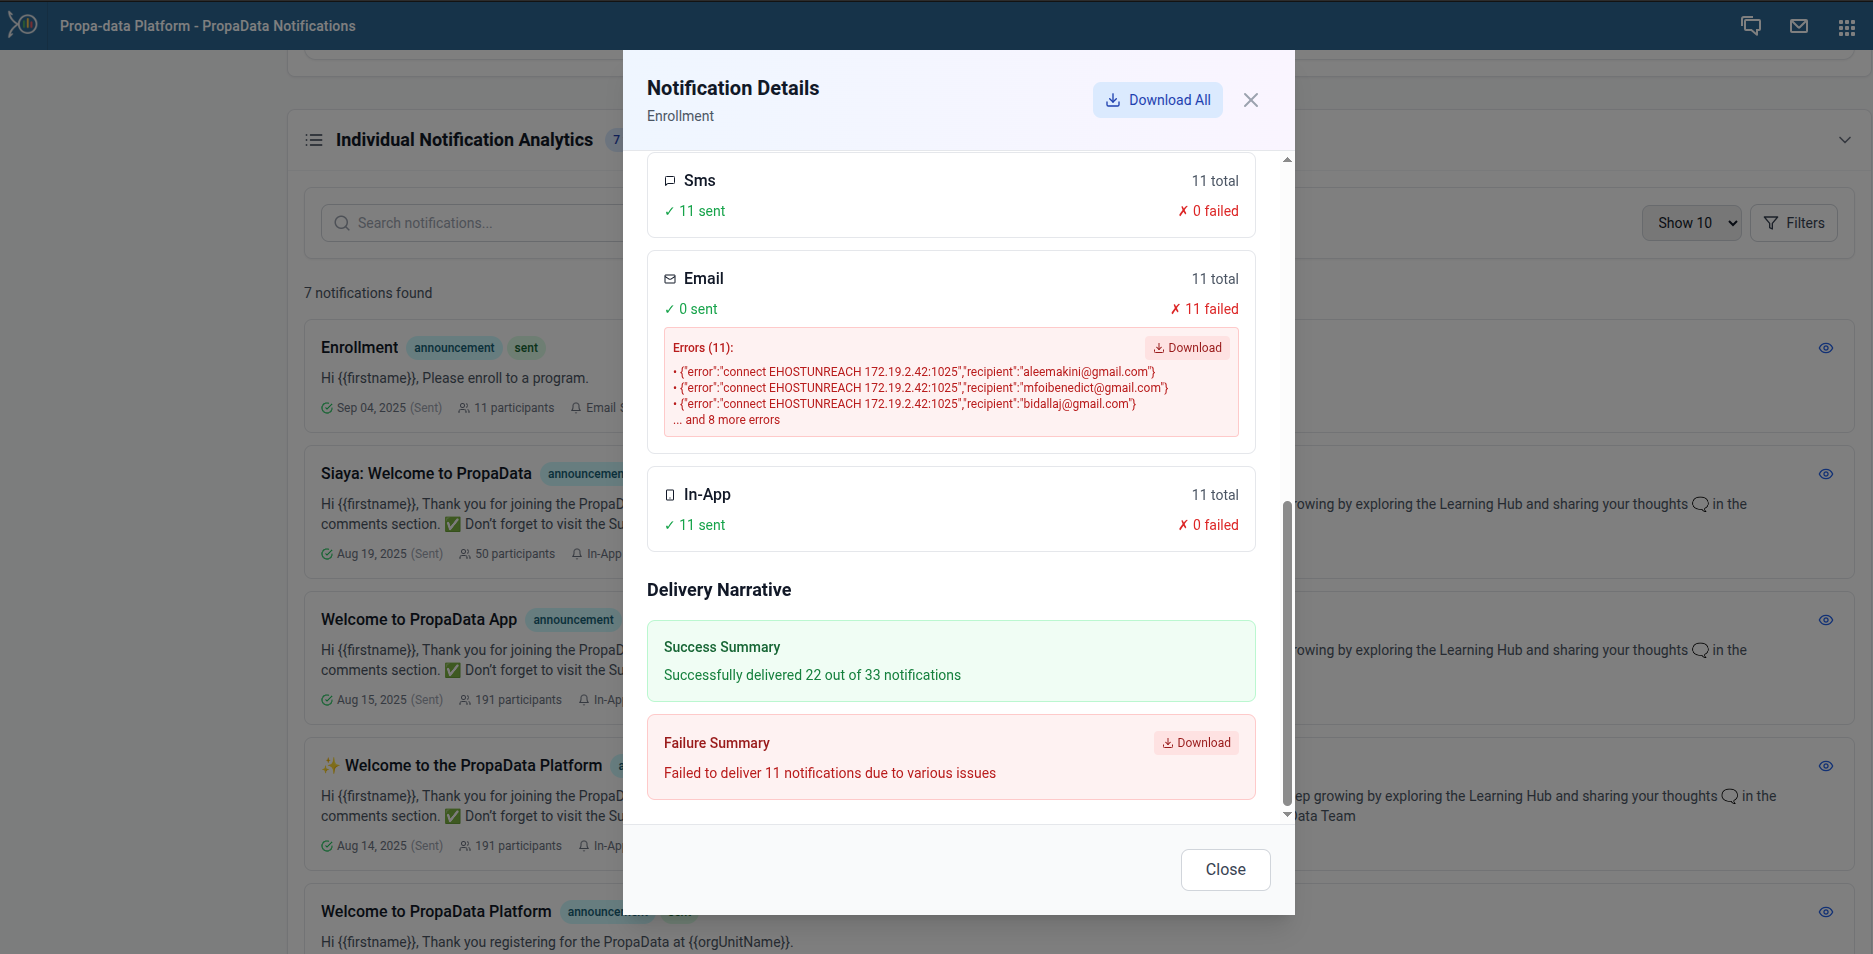This screenshot has width=1873, height=954.
Task: View Siaya Welcome notification via eye icon
Action: click(1825, 474)
